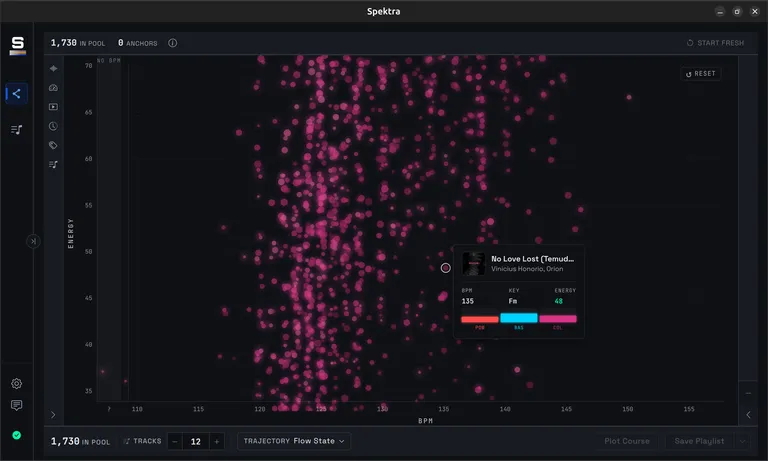Expand the right panel chevron

point(748,415)
